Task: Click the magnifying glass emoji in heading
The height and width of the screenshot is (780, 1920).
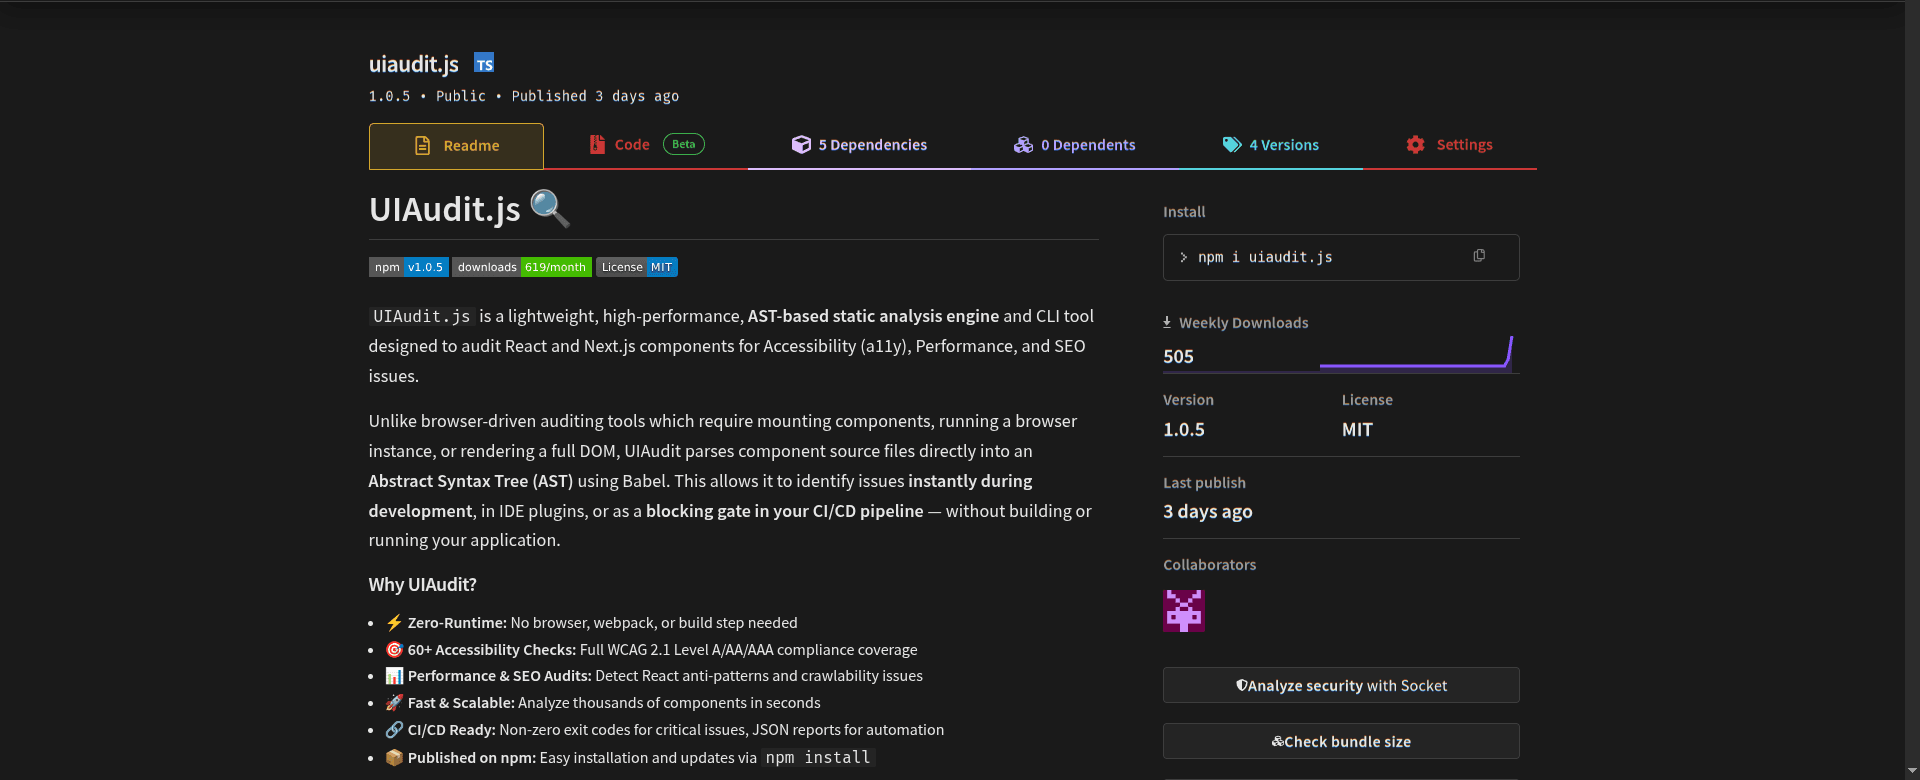Action: pyautogui.click(x=550, y=209)
